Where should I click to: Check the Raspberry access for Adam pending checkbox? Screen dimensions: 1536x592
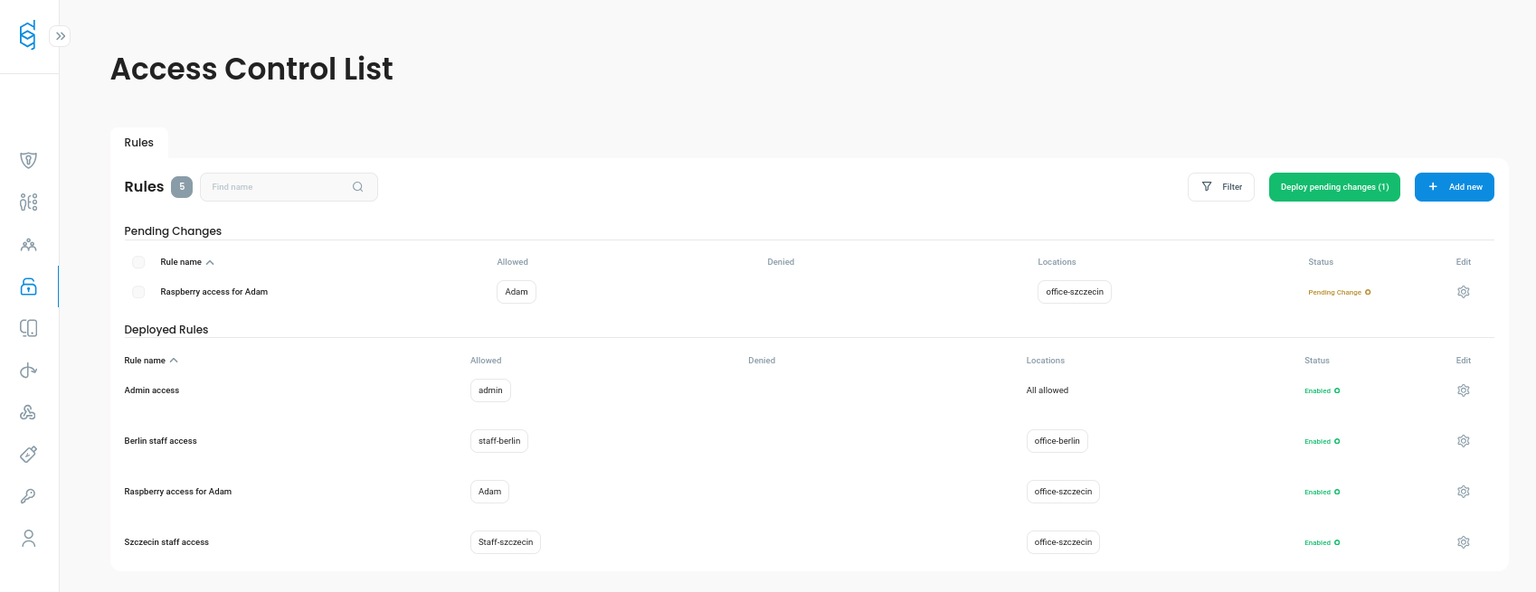point(138,291)
